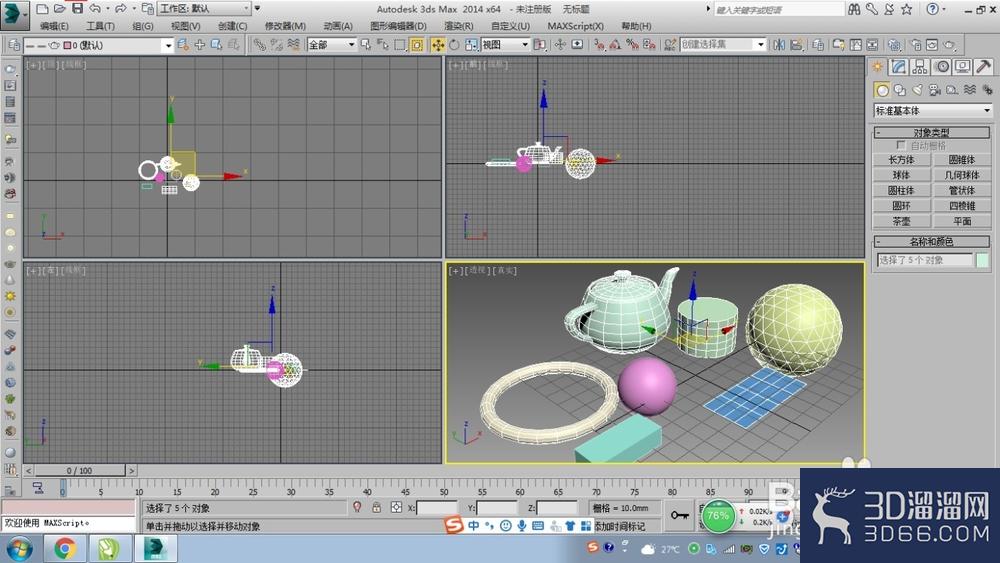Open the Render Setup icon
The height and width of the screenshot is (563, 1000).
(x=916, y=45)
